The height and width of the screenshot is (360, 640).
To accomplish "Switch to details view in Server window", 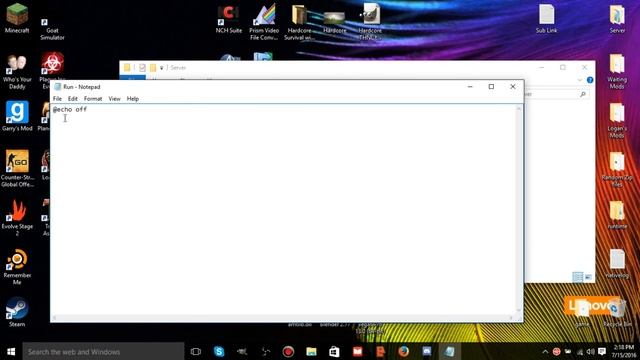I will point(578,277).
